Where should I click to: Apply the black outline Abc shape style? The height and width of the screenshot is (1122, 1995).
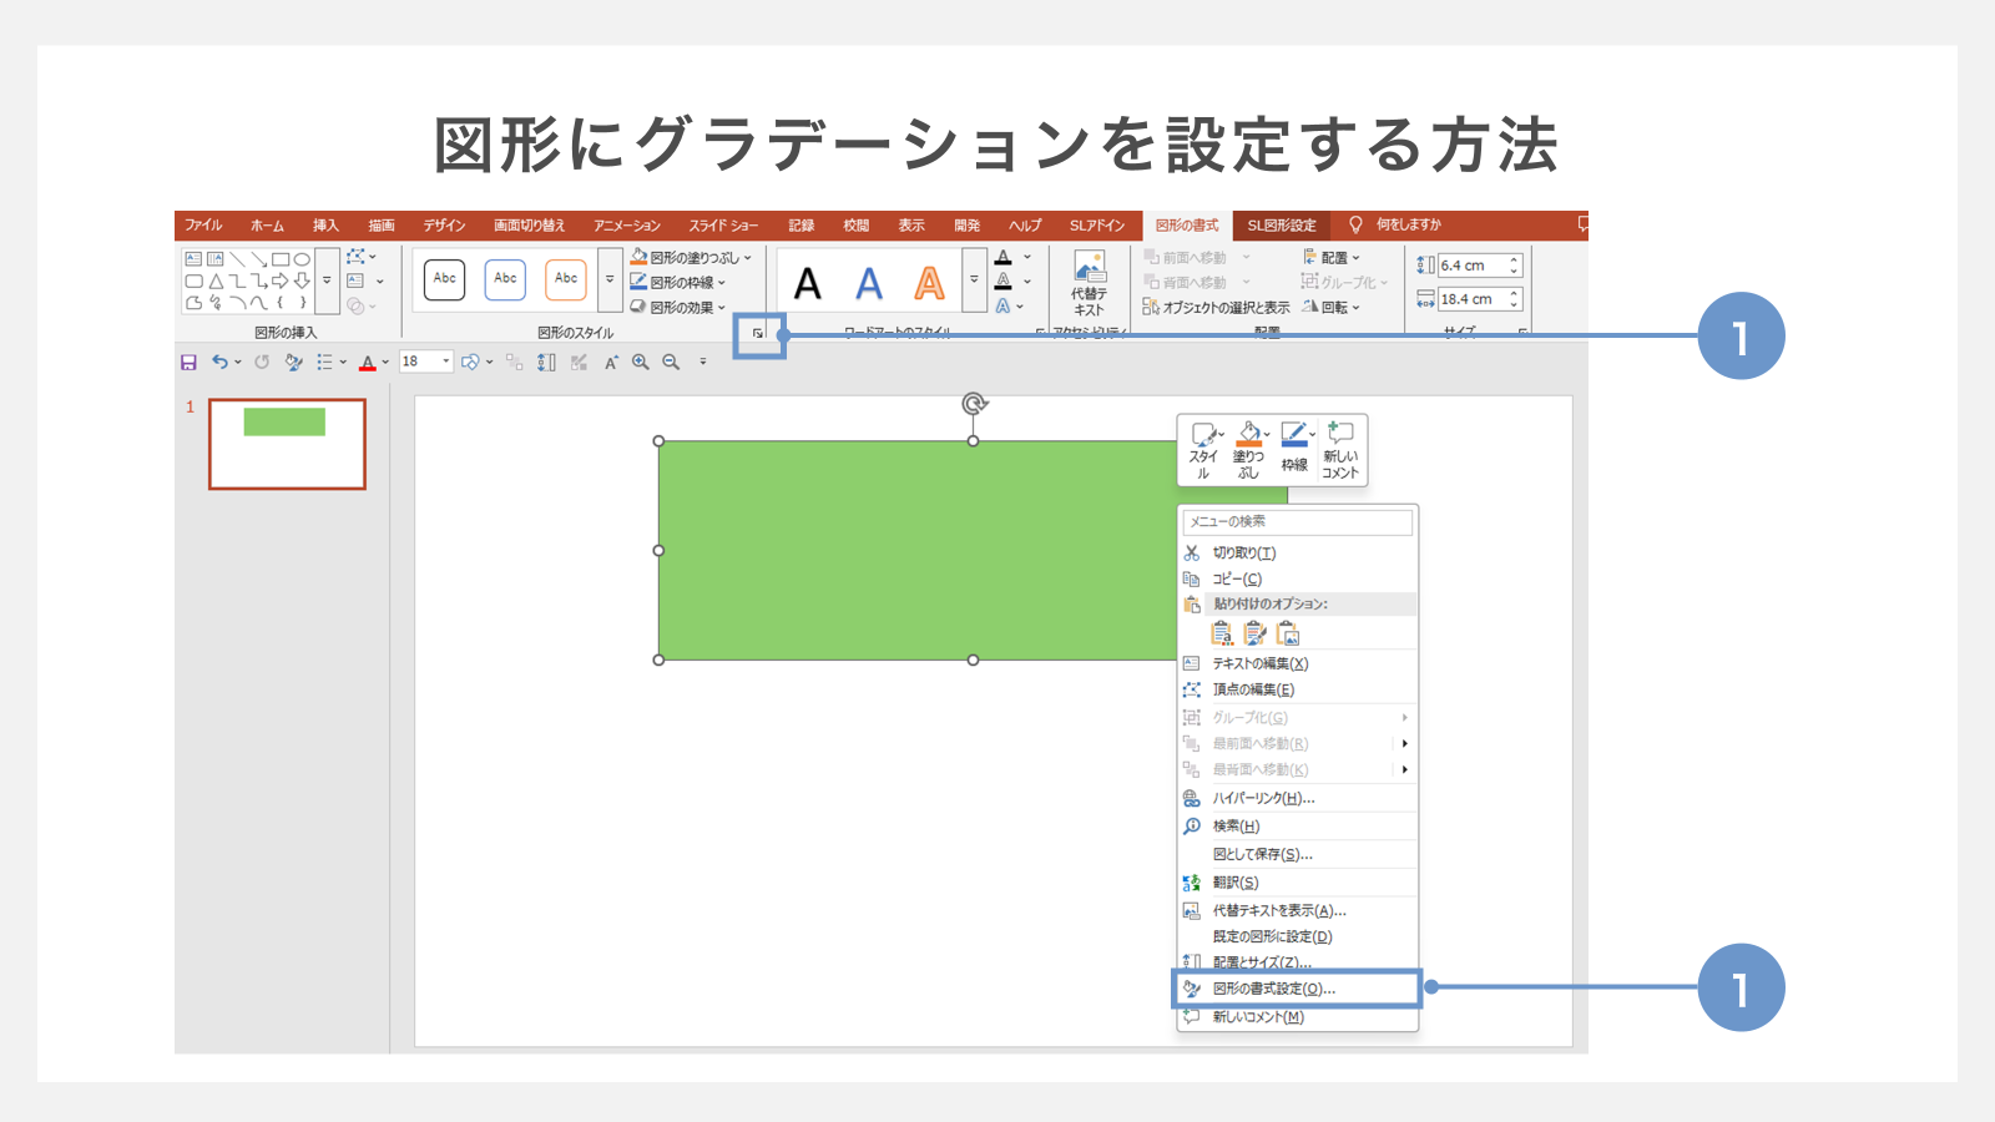(x=444, y=279)
